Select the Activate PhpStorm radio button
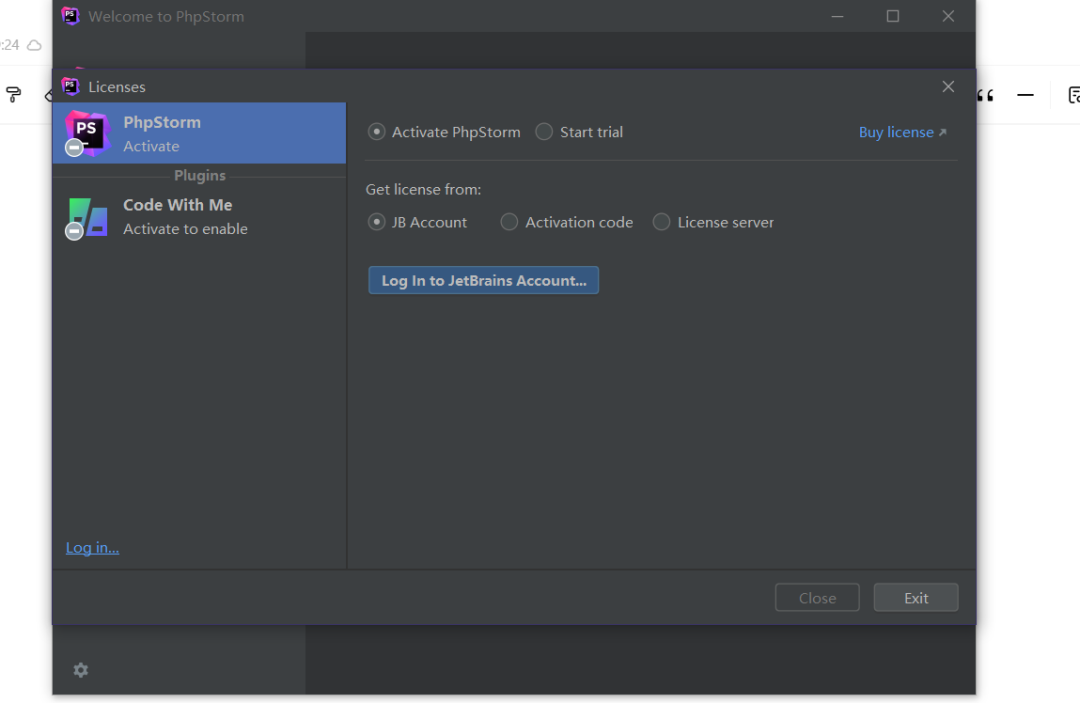1080x703 pixels. tap(377, 132)
